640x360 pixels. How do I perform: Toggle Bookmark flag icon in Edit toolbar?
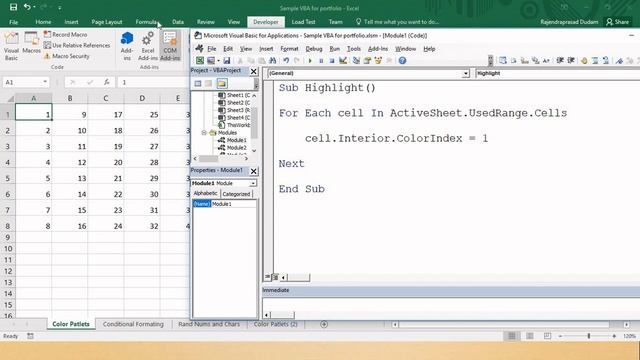(x=620, y=61)
